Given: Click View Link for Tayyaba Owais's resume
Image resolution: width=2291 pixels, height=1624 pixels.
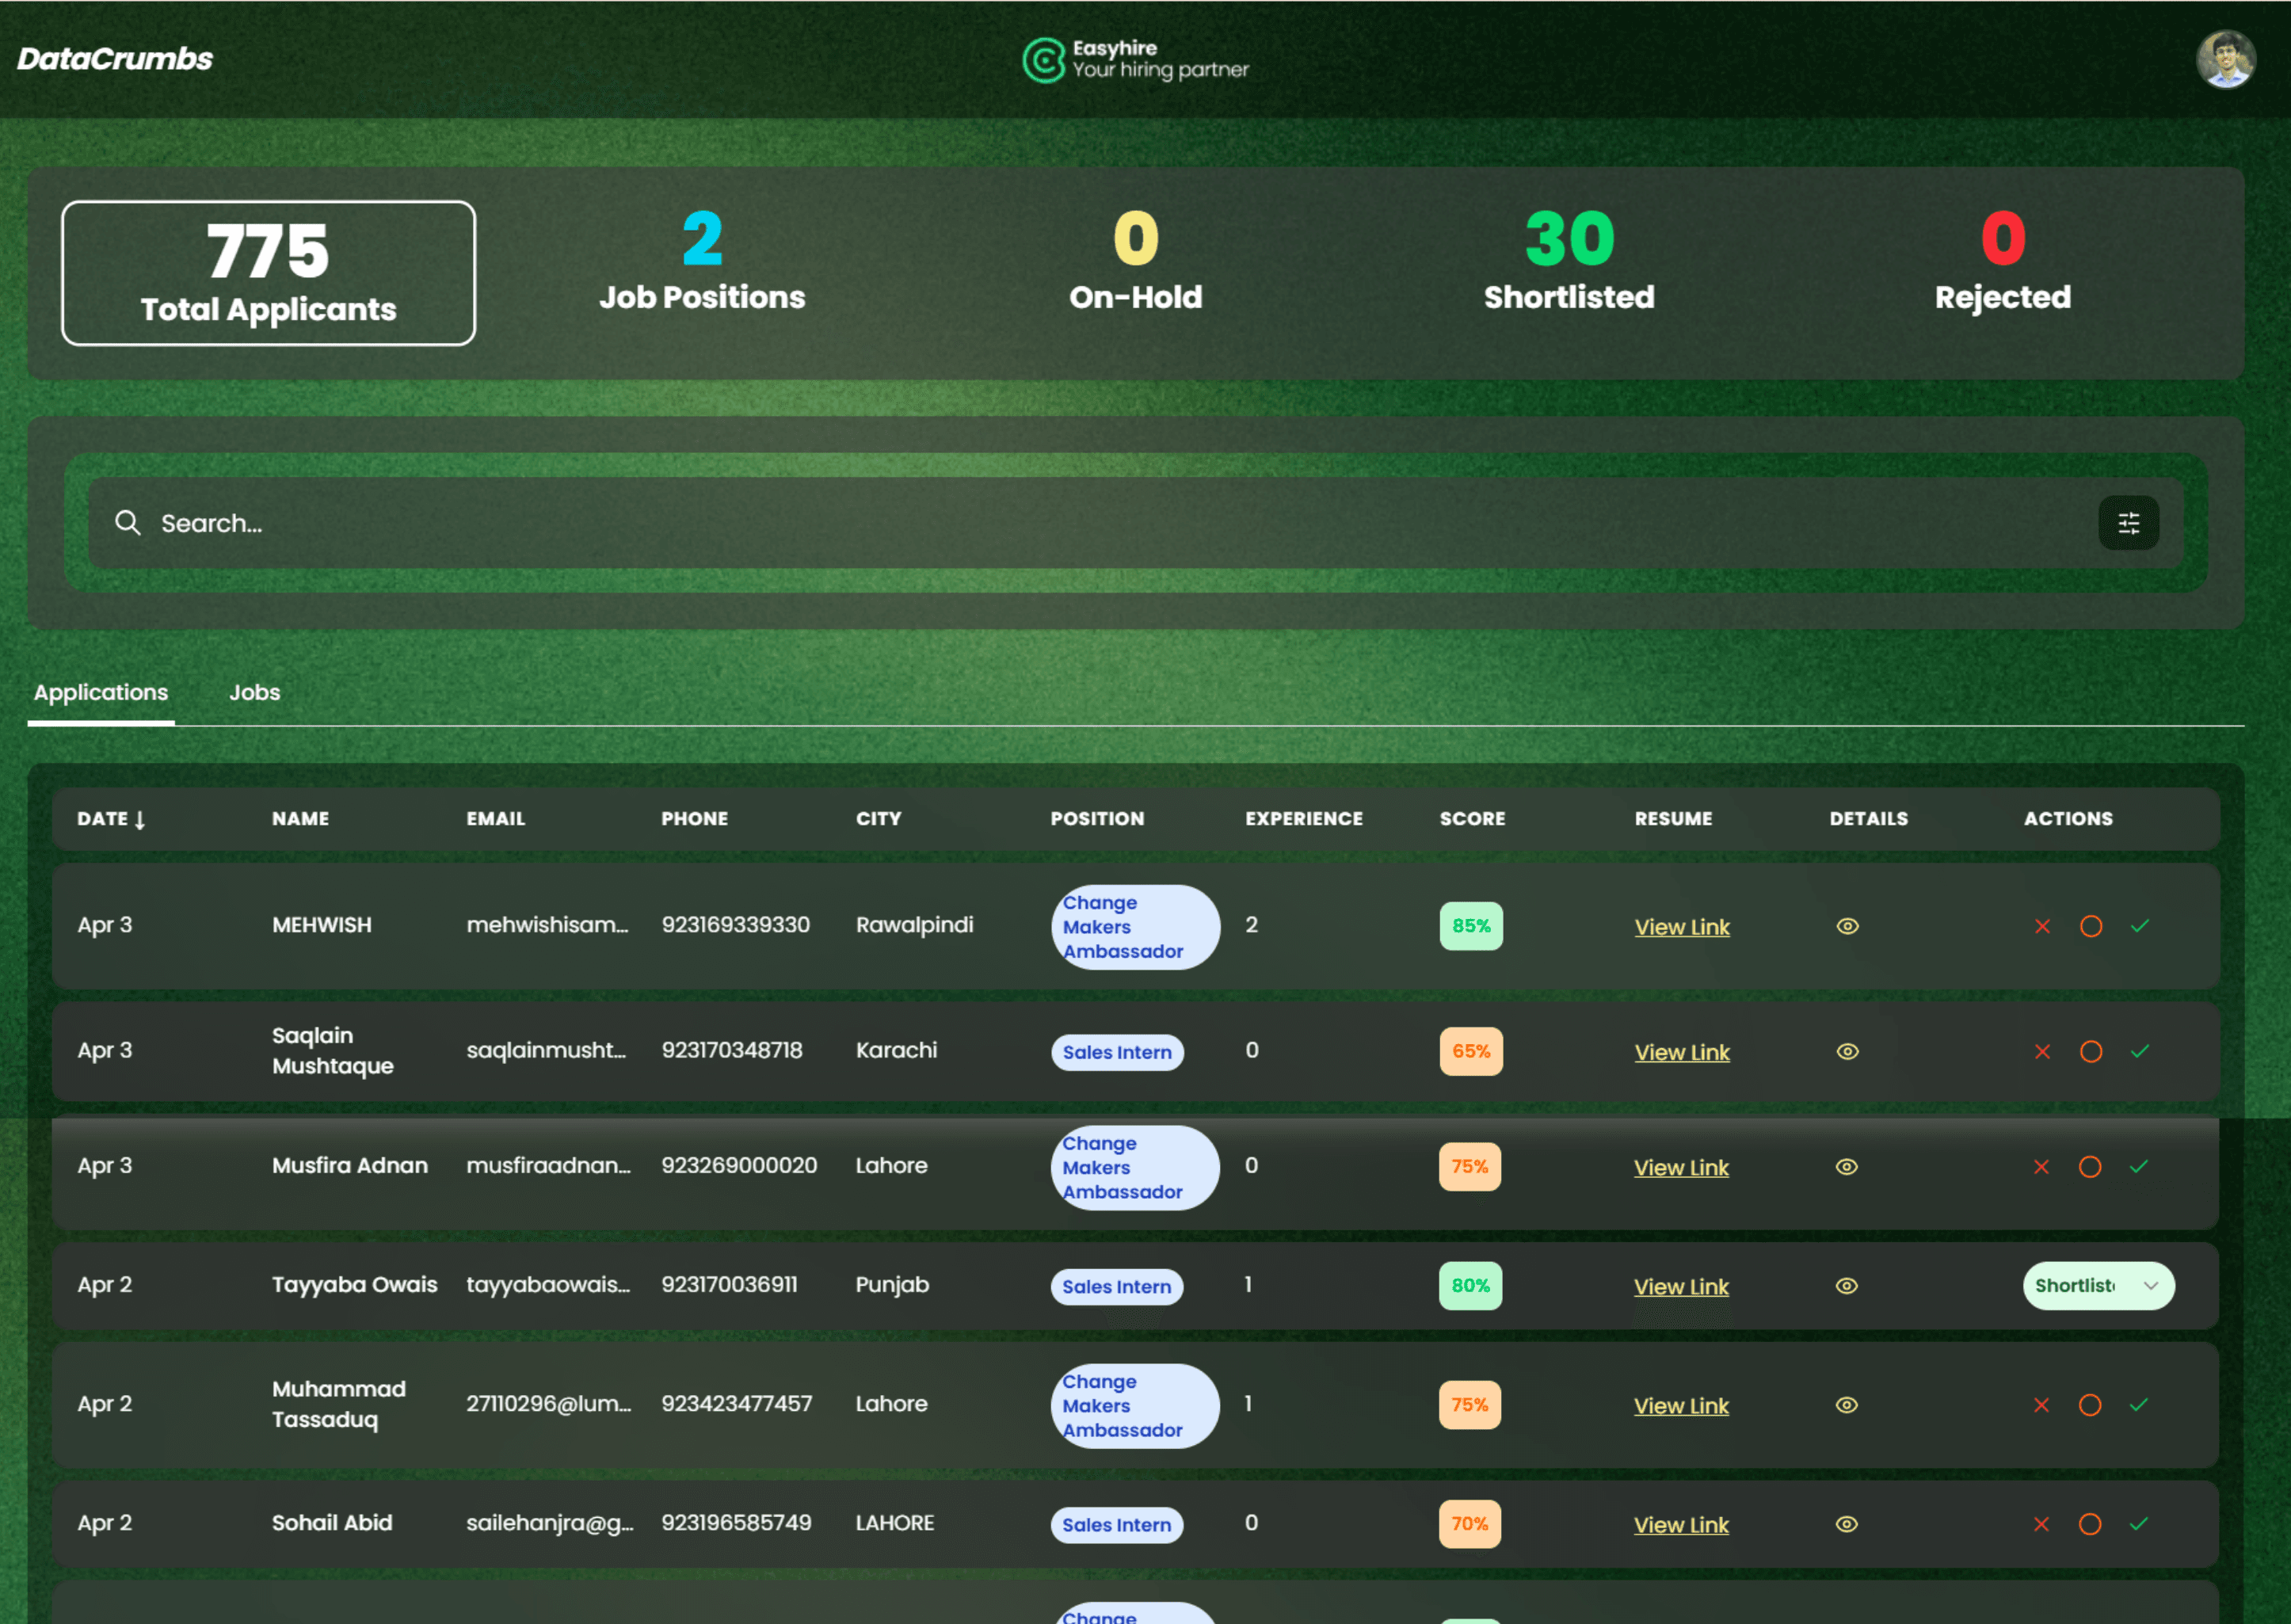Looking at the screenshot, I should point(1681,1287).
